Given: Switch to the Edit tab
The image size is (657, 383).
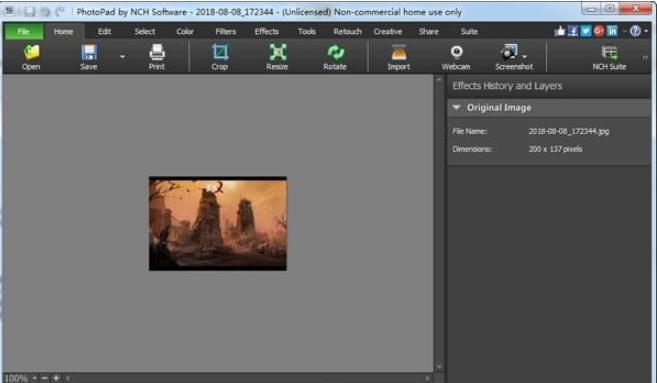Looking at the screenshot, I should pos(104,31).
